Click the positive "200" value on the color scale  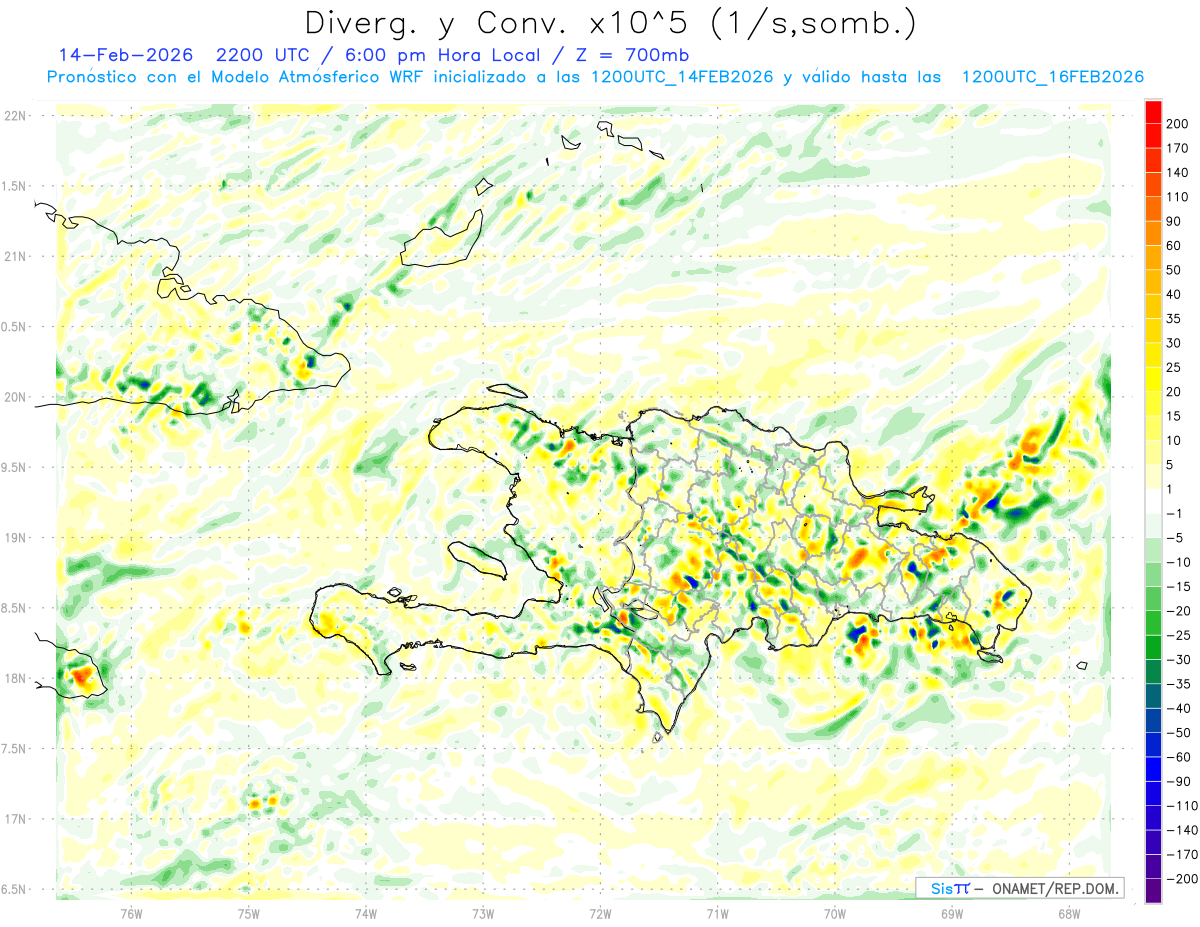(1178, 124)
